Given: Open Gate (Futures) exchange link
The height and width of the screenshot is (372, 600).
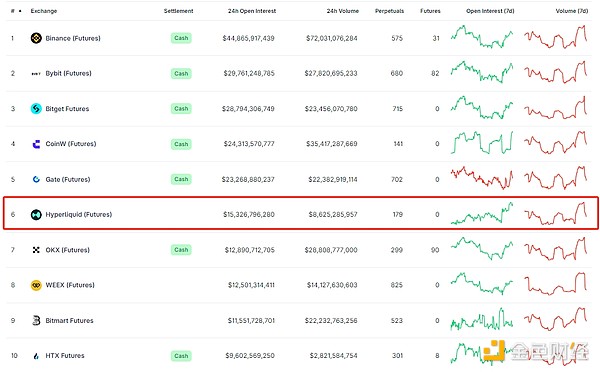Looking at the screenshot, I should [x=68, y=179].
